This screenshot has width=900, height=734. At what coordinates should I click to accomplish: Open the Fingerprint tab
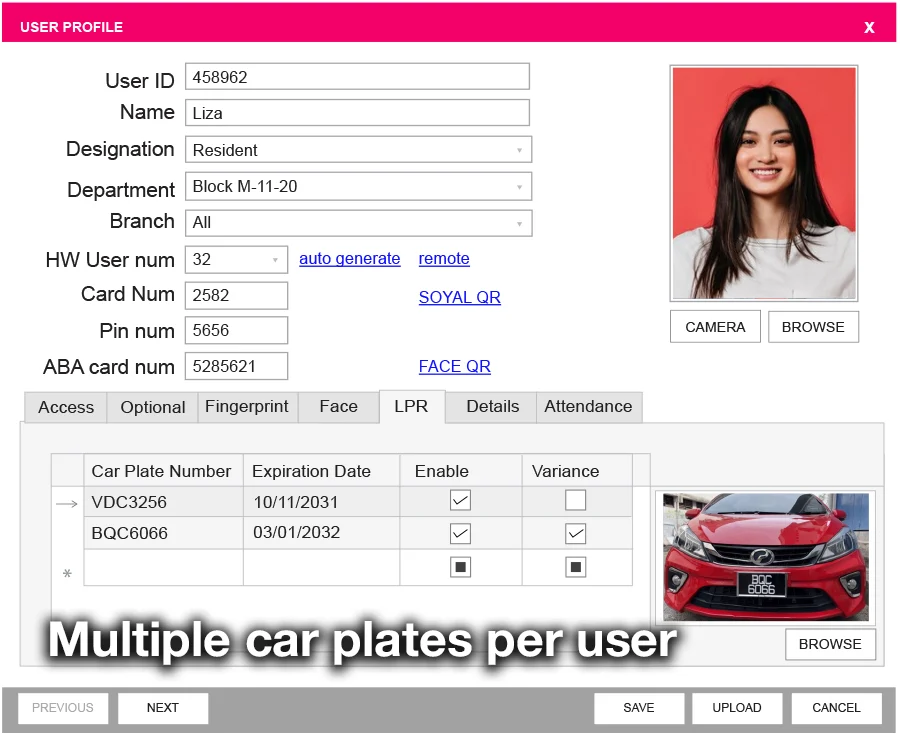[x=247, y=407]
